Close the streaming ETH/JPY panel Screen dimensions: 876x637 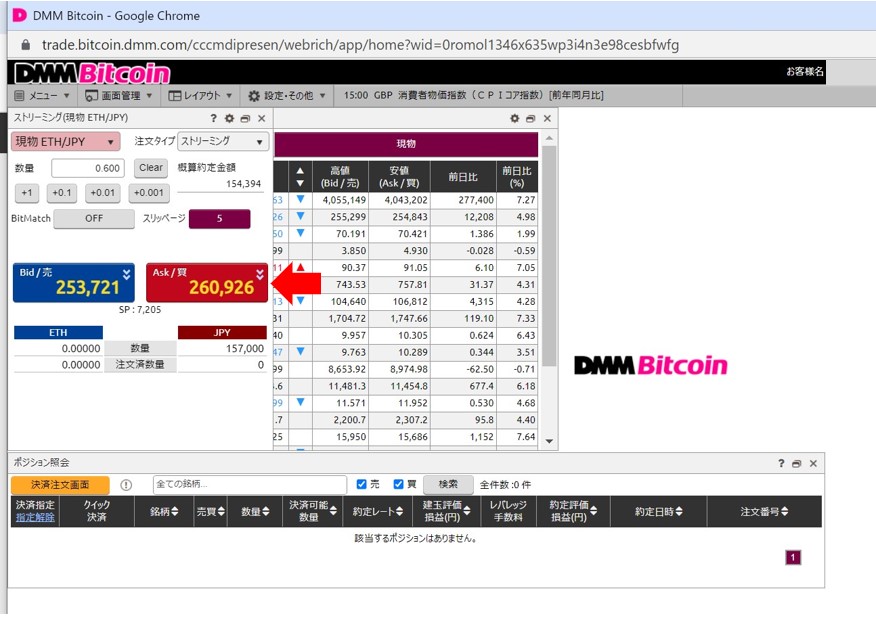tap(261, 118)
